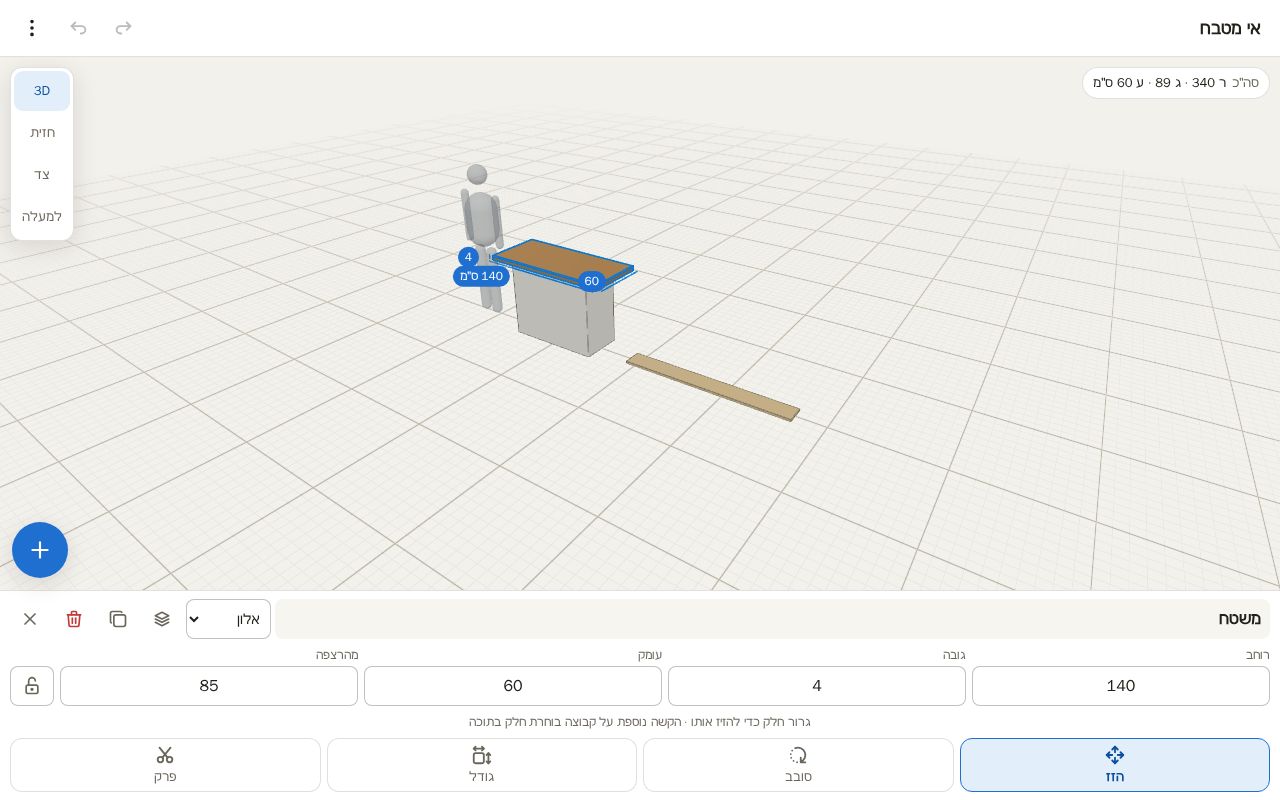Image resolution: width=1280 pixels, height=800 pixels.
Task: Select the פרק disassemble tool
Action: (165, 765)
